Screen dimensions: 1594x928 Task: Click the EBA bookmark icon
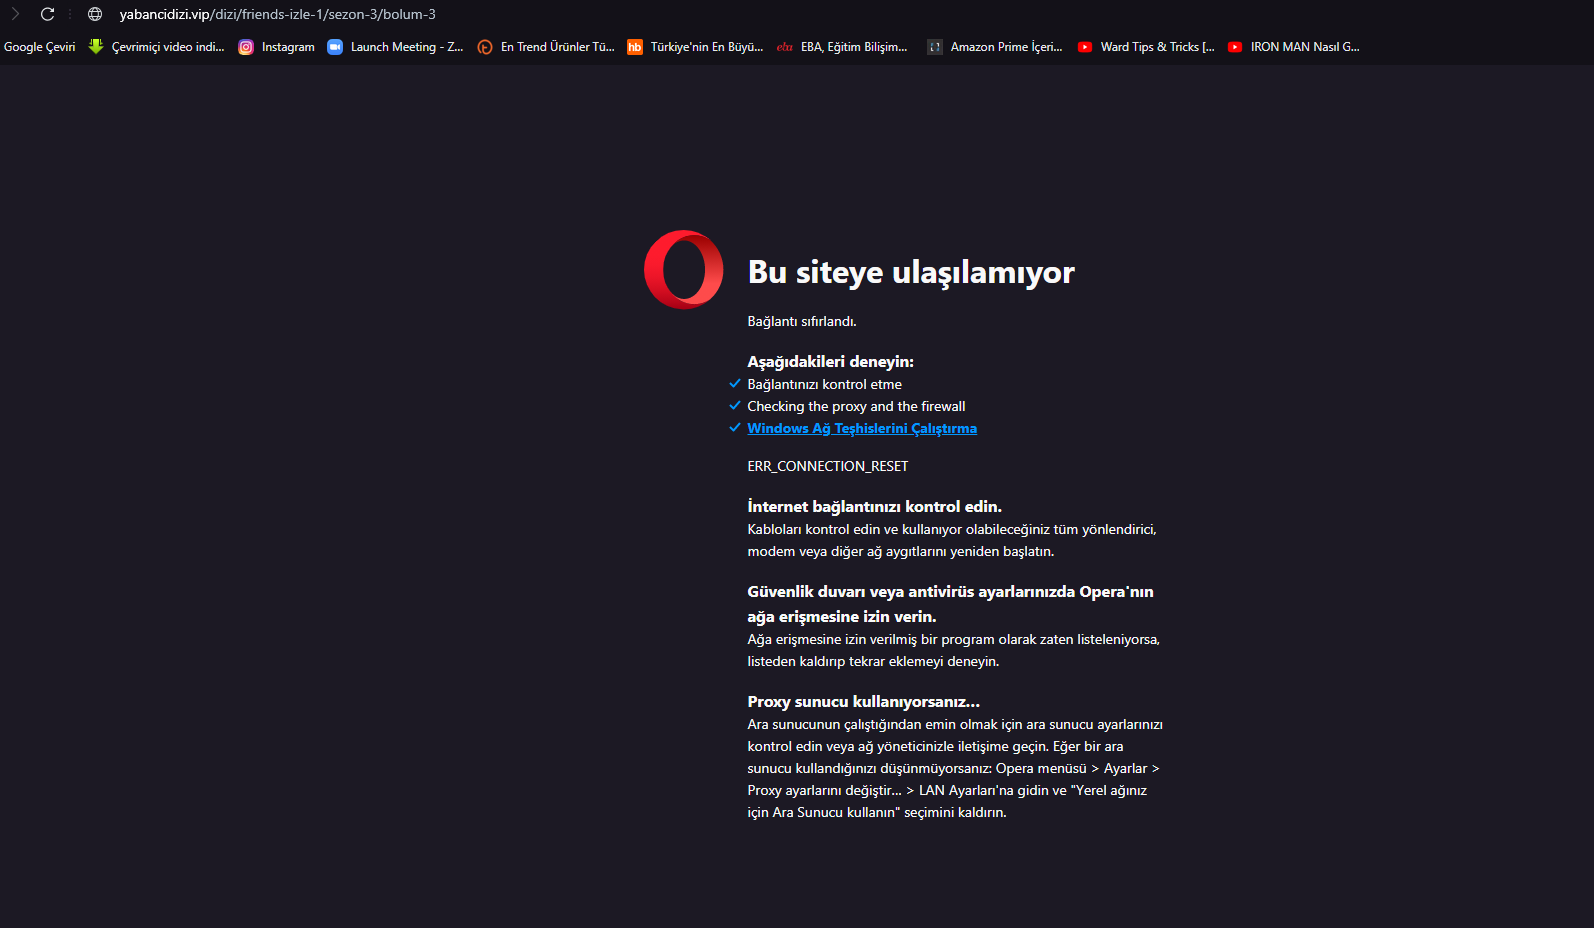pyautogui.click(x=784, y=47)
